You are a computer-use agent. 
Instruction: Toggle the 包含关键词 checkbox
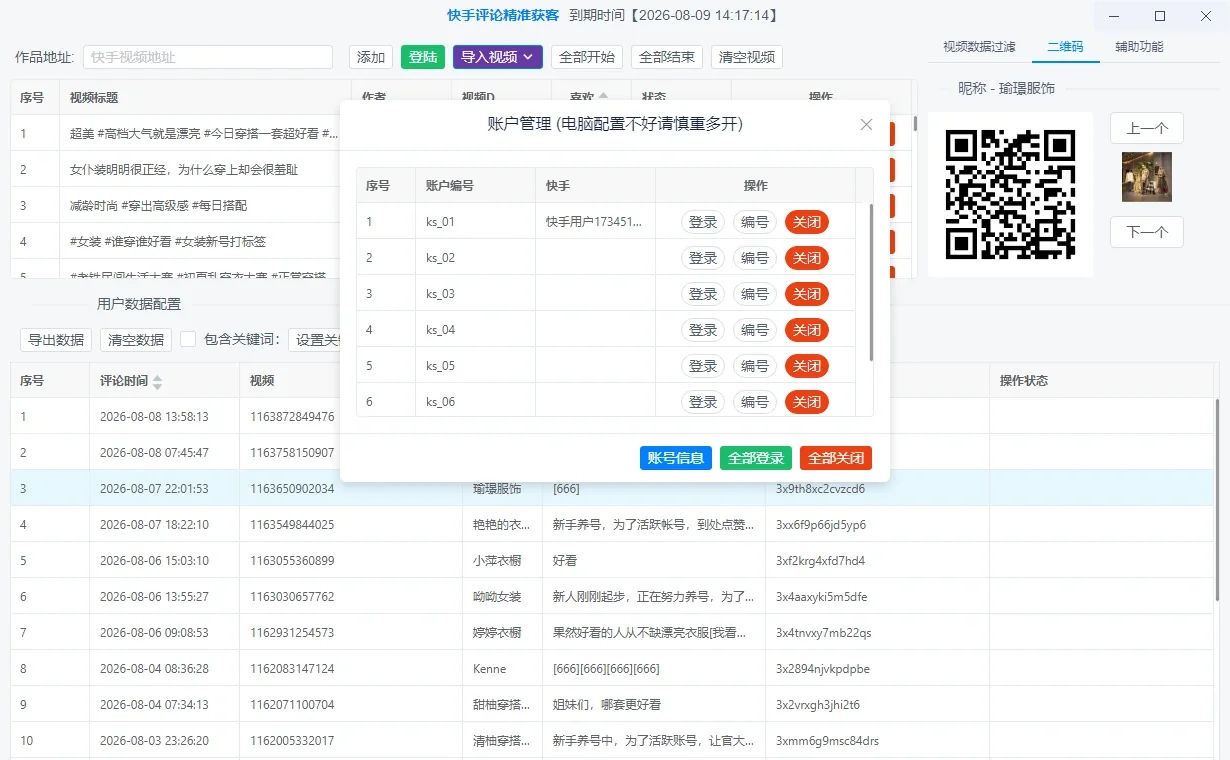coord(188,339)
